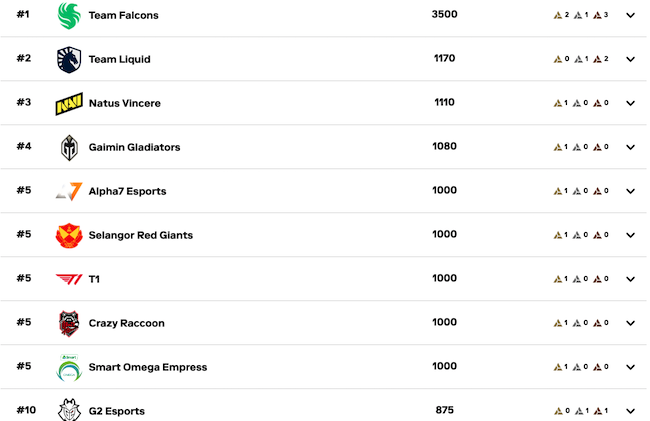Expand the Natus Vincere row chevron
Screen dimensions: 650x421
pyautogui.click(x=630, y=104)
